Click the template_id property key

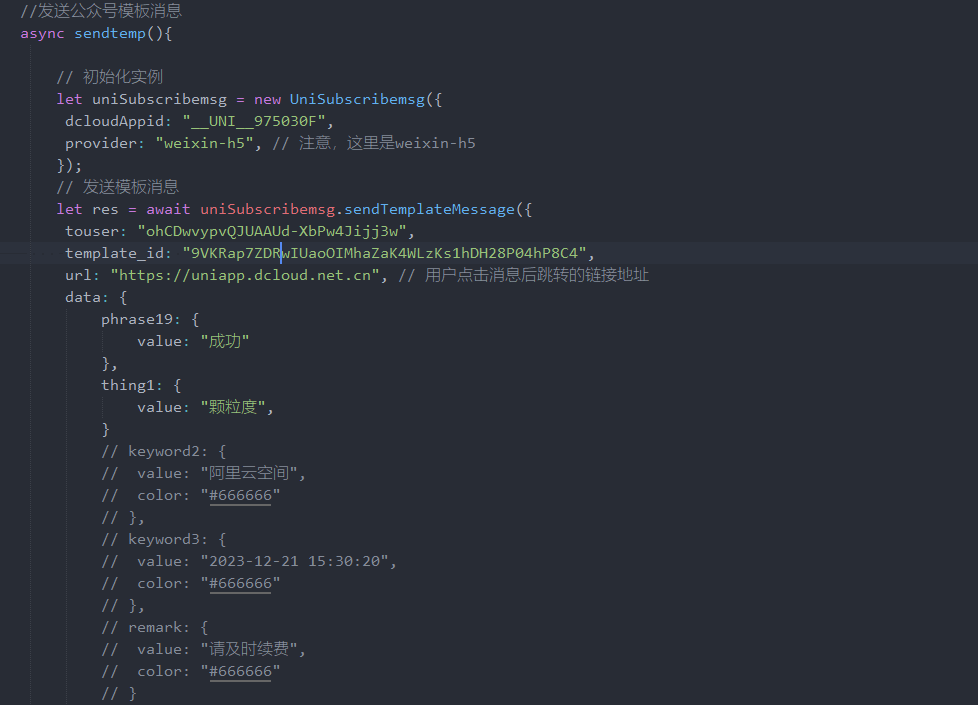click(114, 253)
